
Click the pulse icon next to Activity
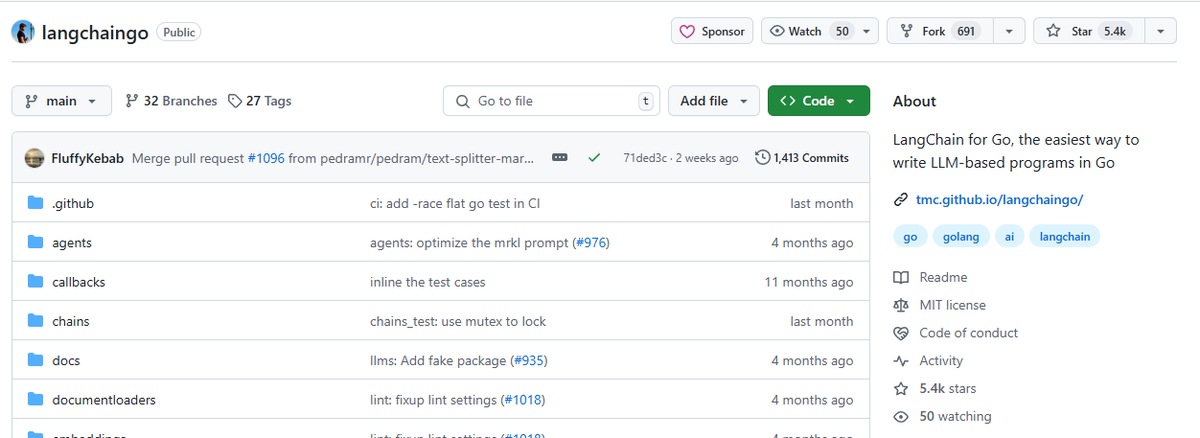pyautogui.click(x=900, y=361)
